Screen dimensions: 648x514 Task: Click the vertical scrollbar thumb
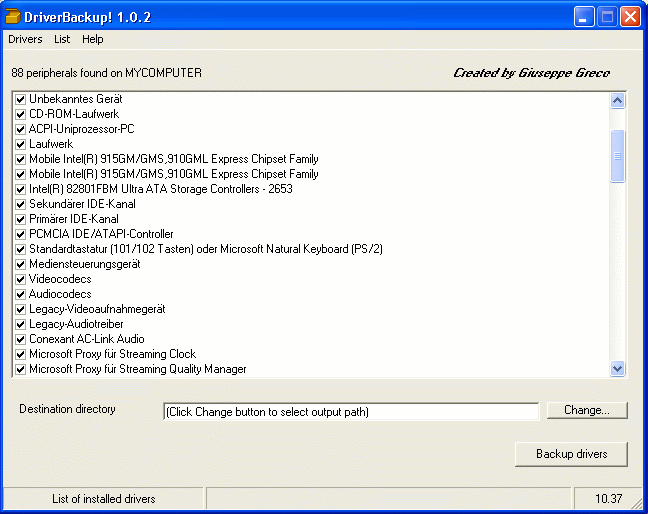pos(617,156)
